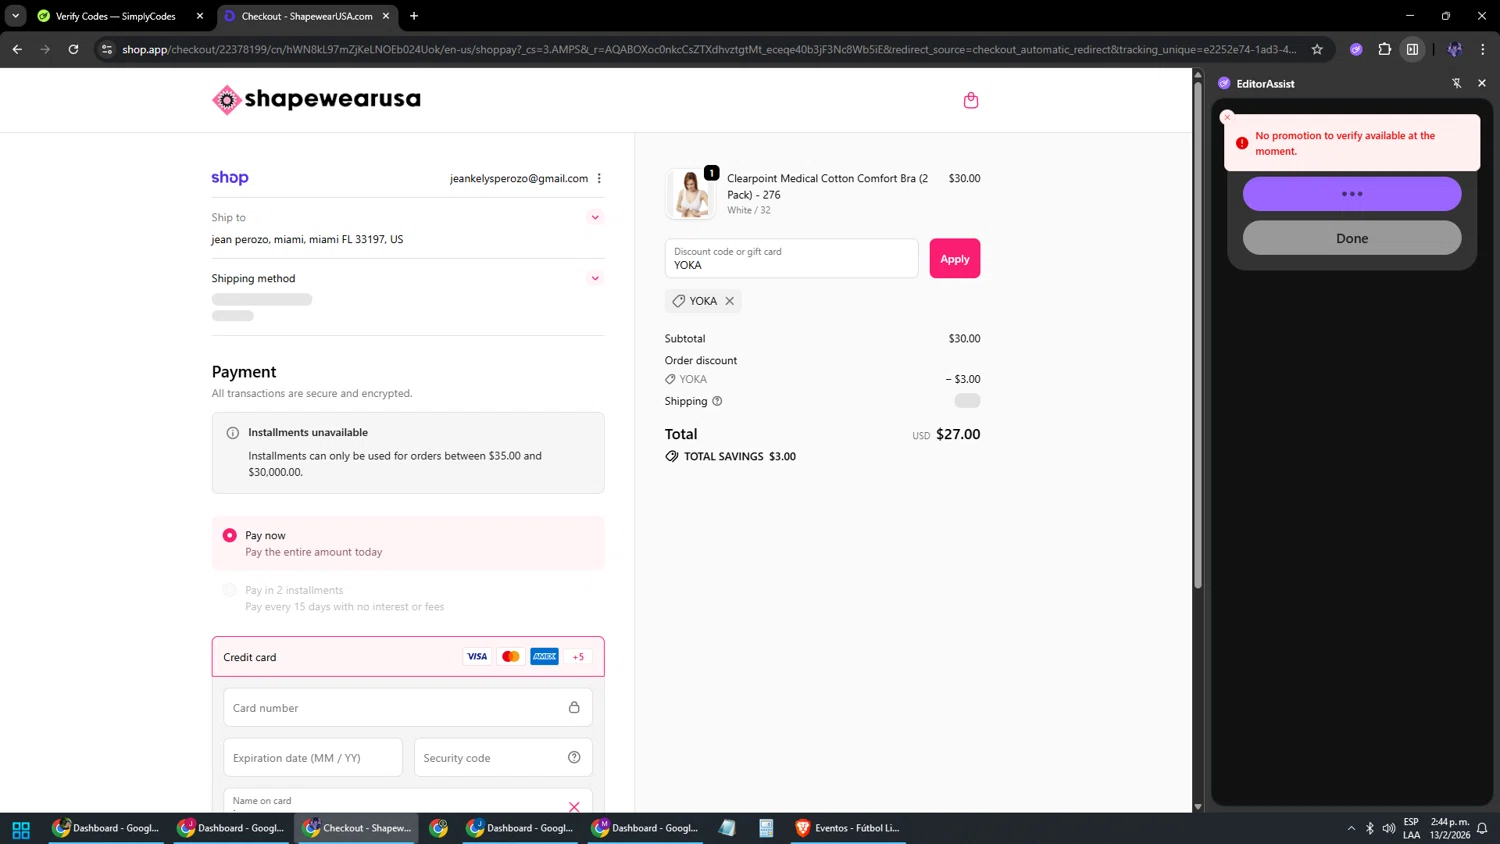Click the TOTAL SAVINGS $3.00 text
Viewport: 1500px width, 844px height.
tap(739, 456)
